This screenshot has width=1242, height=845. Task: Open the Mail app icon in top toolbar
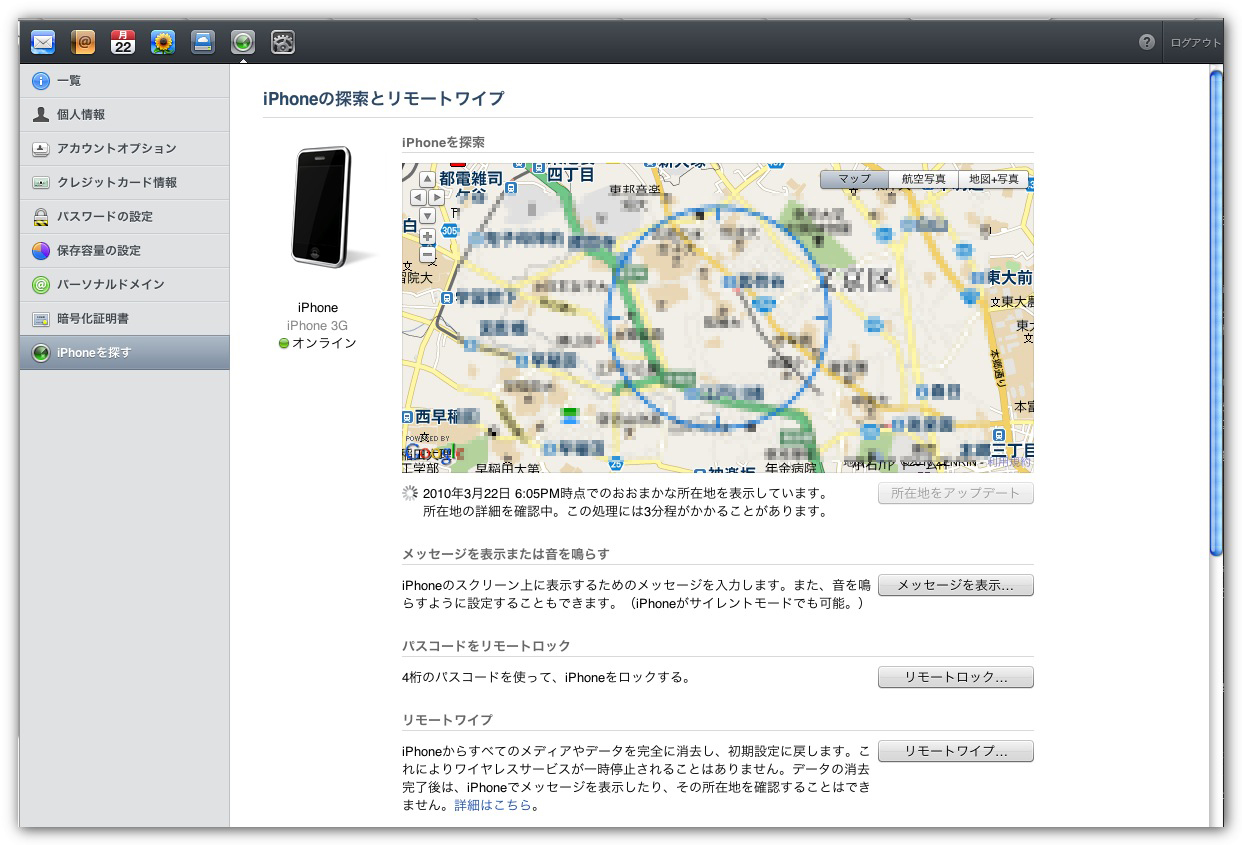tap(43, 42)
